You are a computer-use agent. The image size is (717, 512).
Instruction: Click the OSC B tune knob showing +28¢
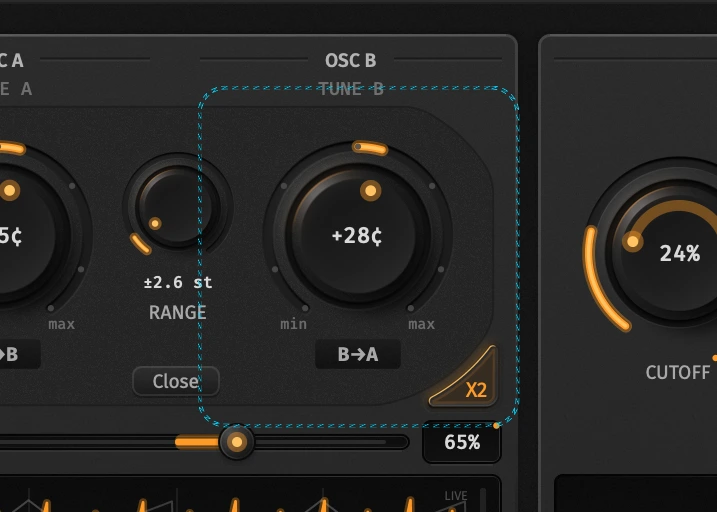pos(358,235)
